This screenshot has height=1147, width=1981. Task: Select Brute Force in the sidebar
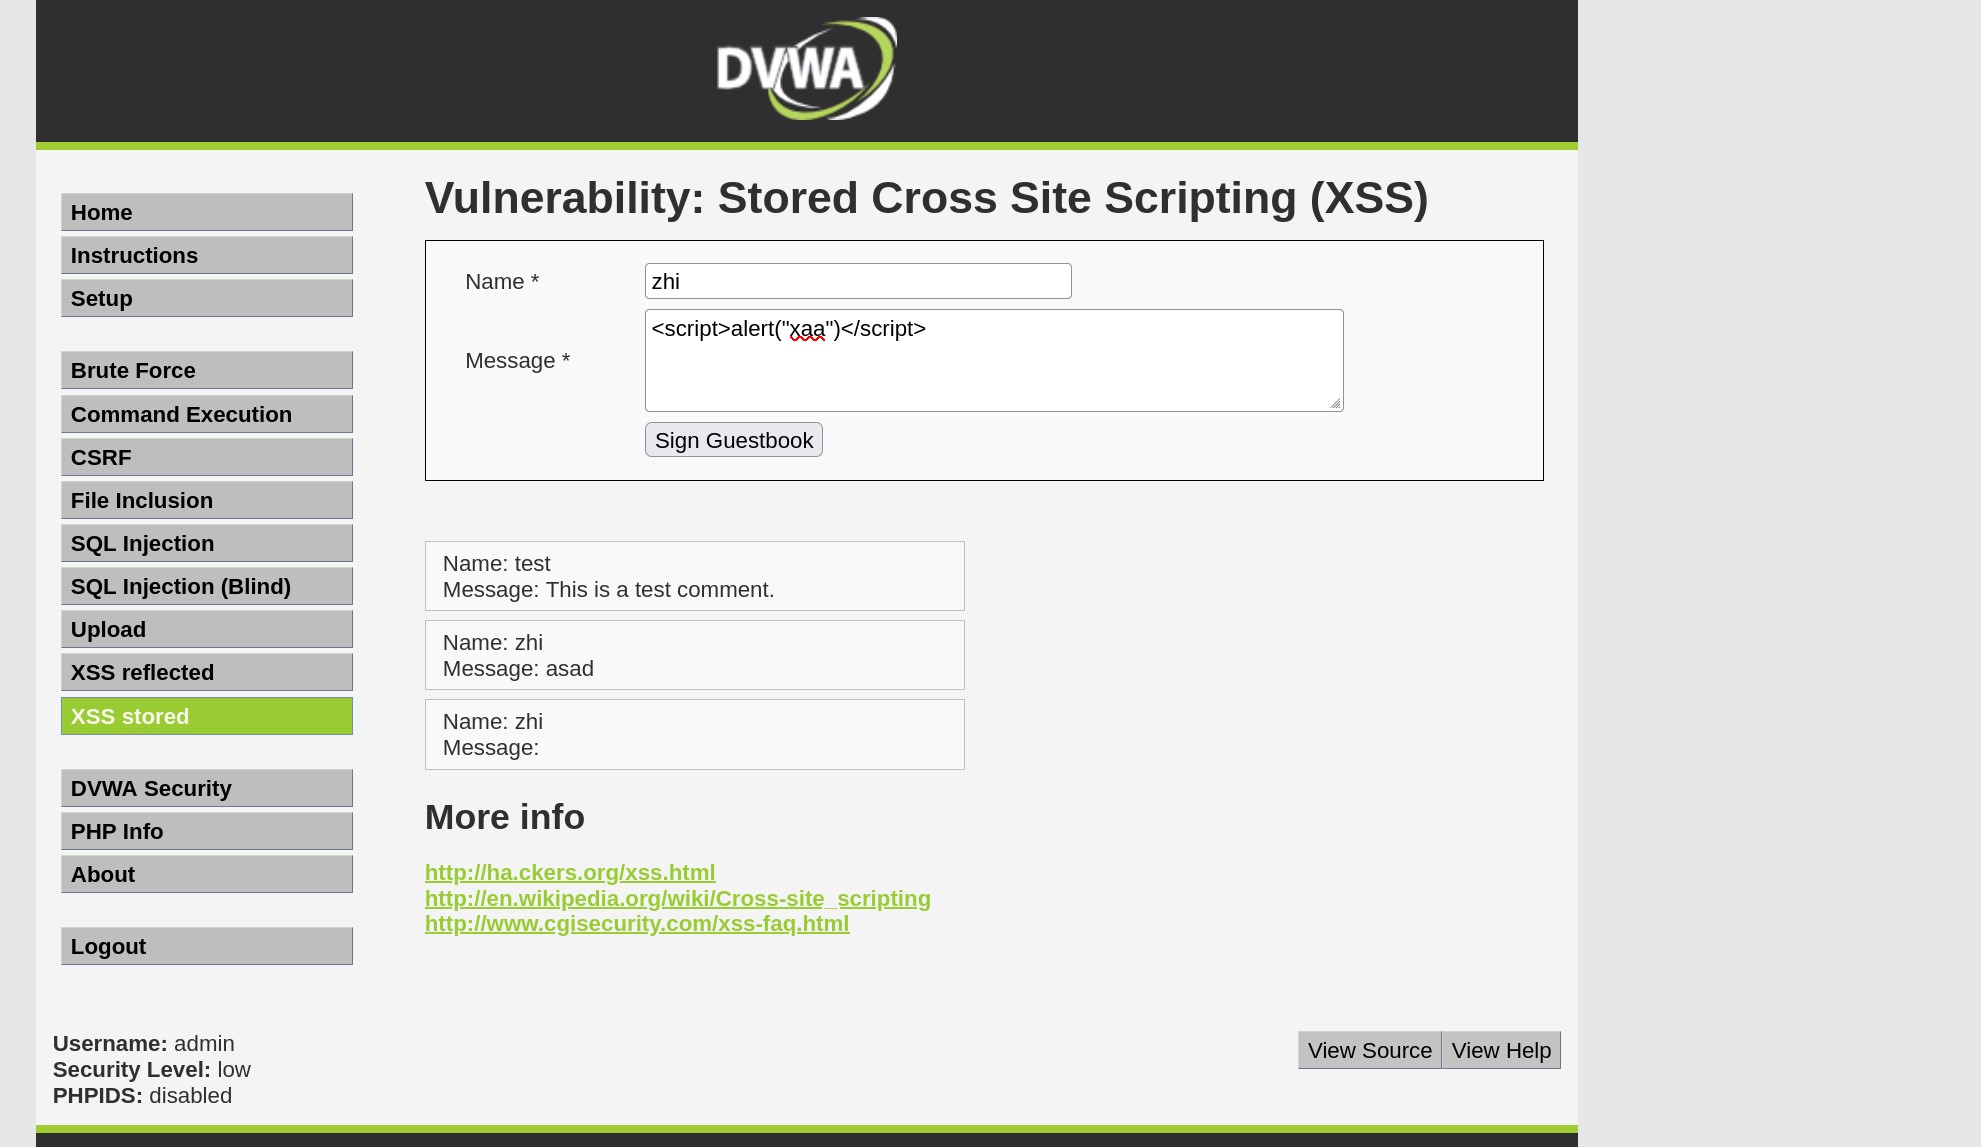[206, 371]
